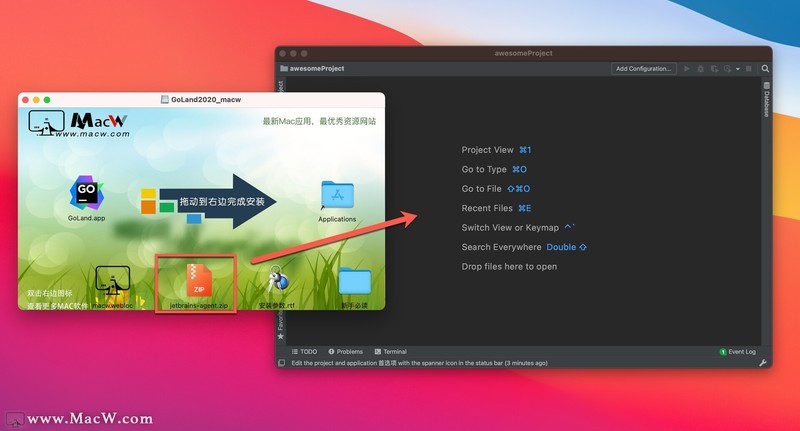Open the run options dropdown arrow in toolbar
The height and width of the screenshot is (431, 800).
(x=738, y=69)
